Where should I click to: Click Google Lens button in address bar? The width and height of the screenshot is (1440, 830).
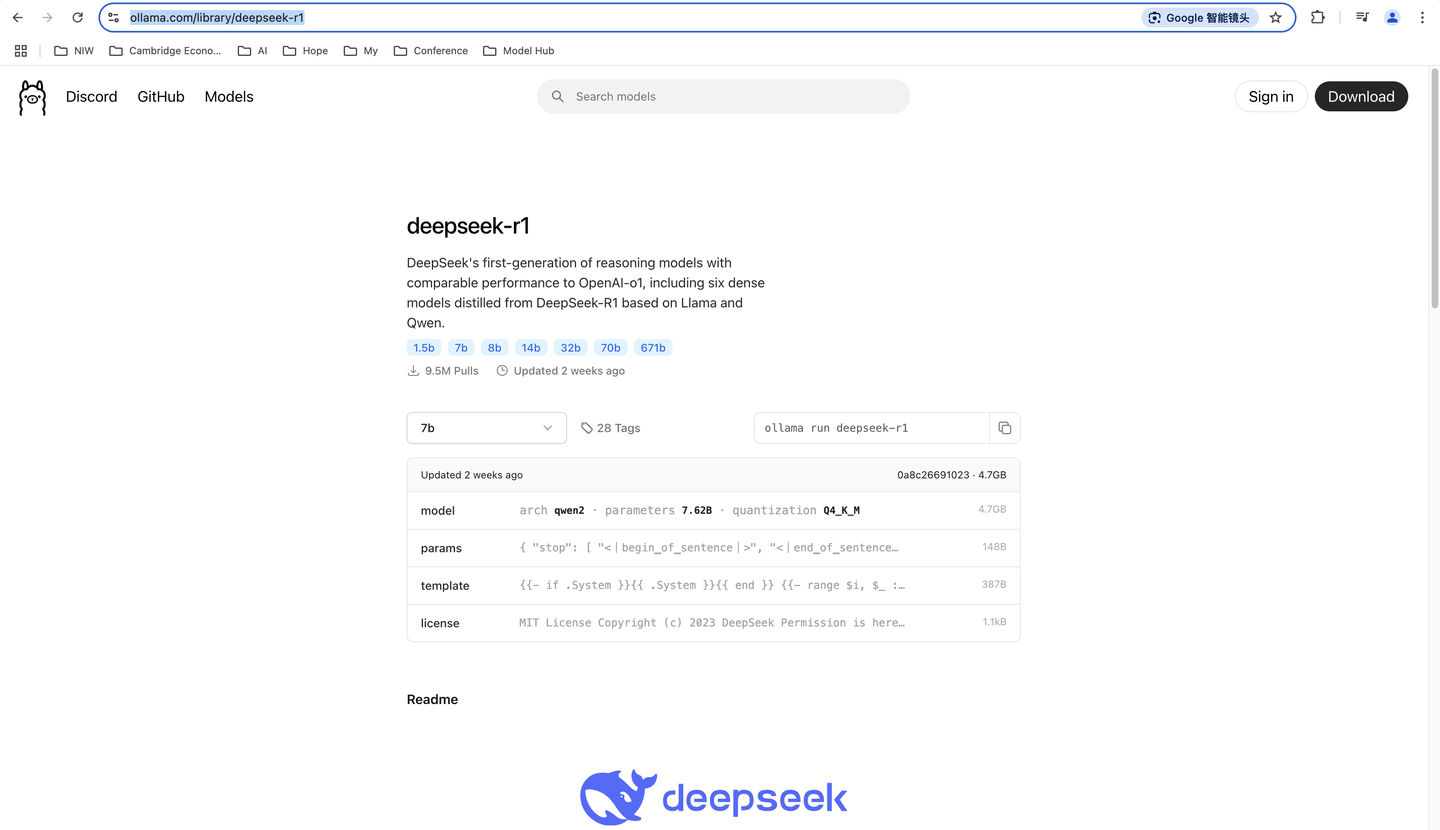1199,18
